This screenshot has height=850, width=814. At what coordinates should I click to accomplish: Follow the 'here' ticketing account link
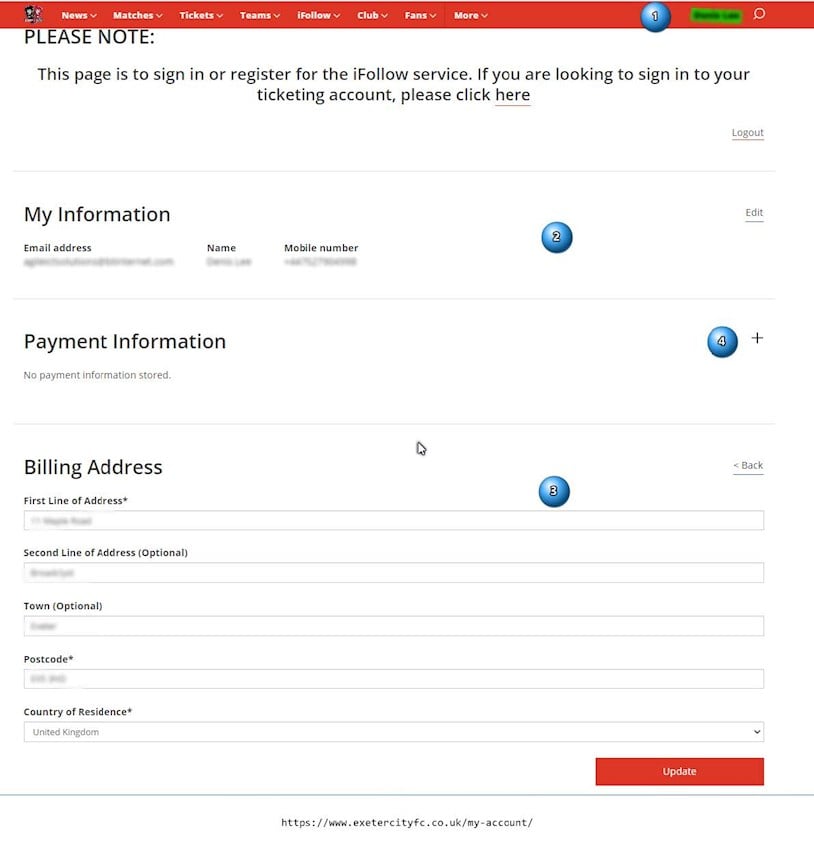[512, 95]
